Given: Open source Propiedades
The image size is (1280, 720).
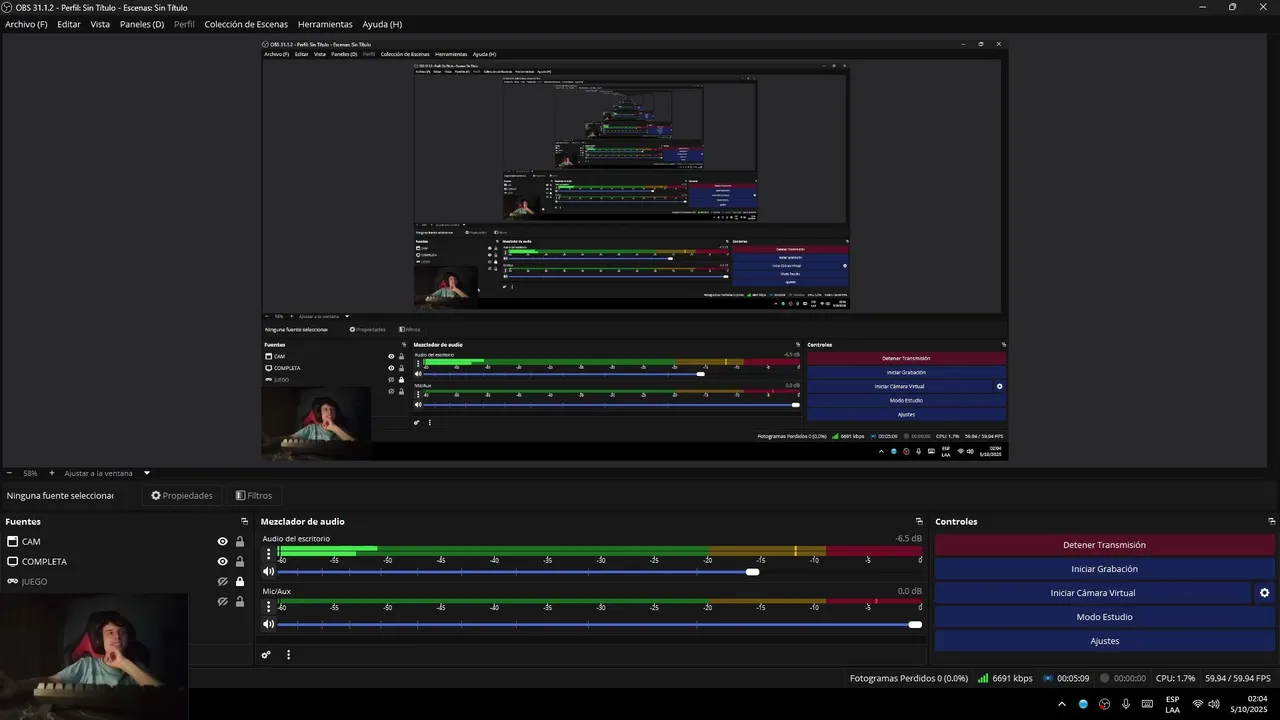Looking at the screenshot, I should click(x=182, y=495).
